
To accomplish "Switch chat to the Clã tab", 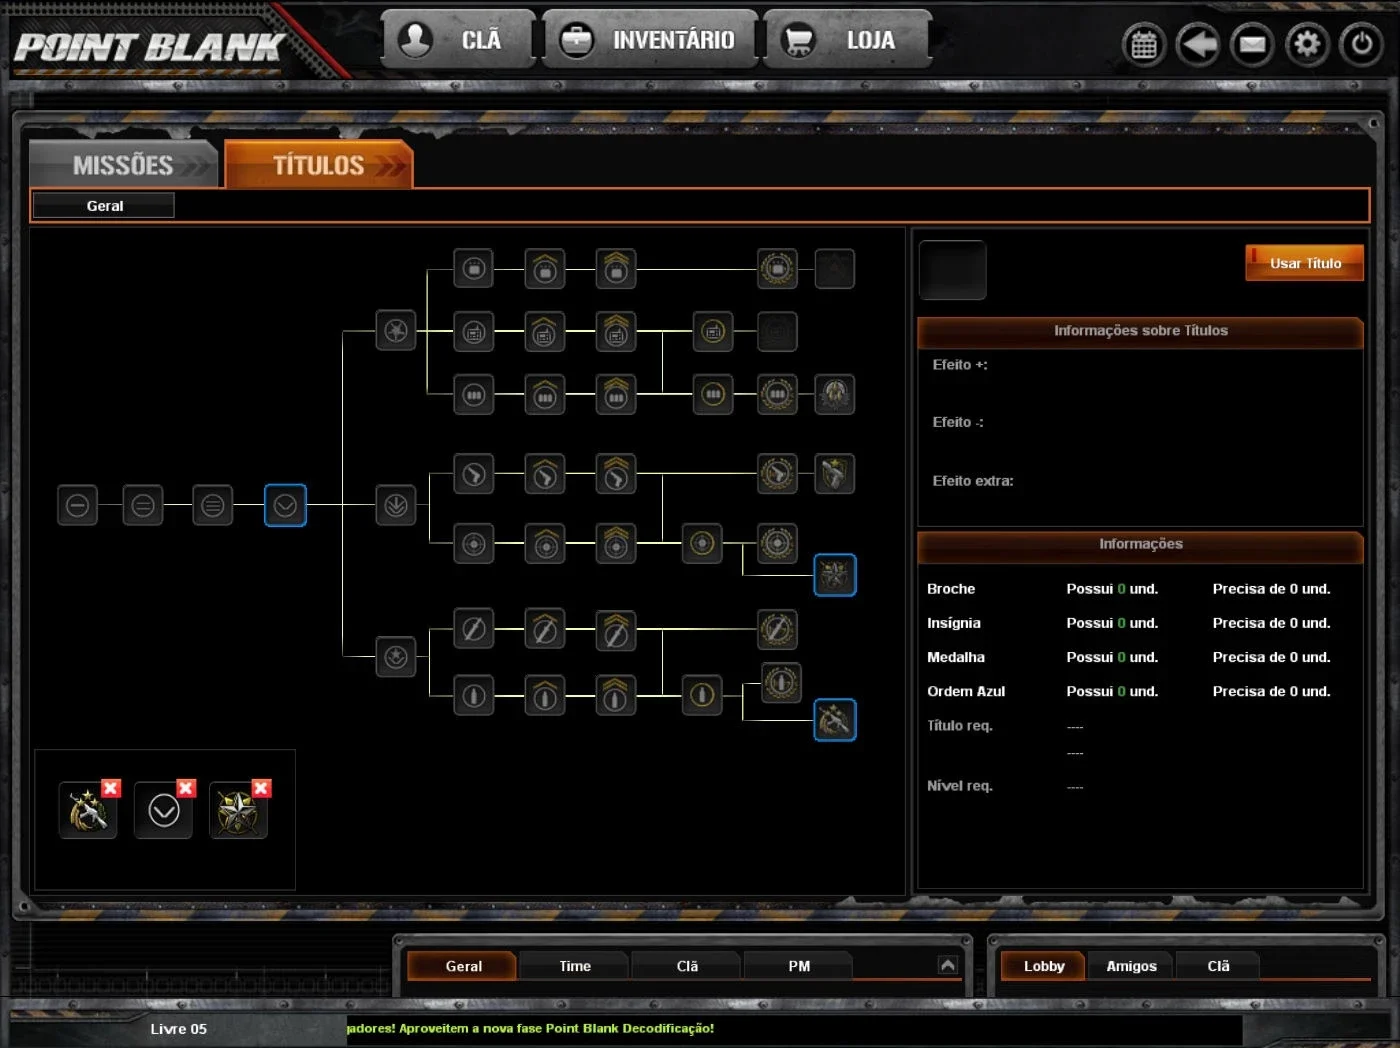I will 687,966.
